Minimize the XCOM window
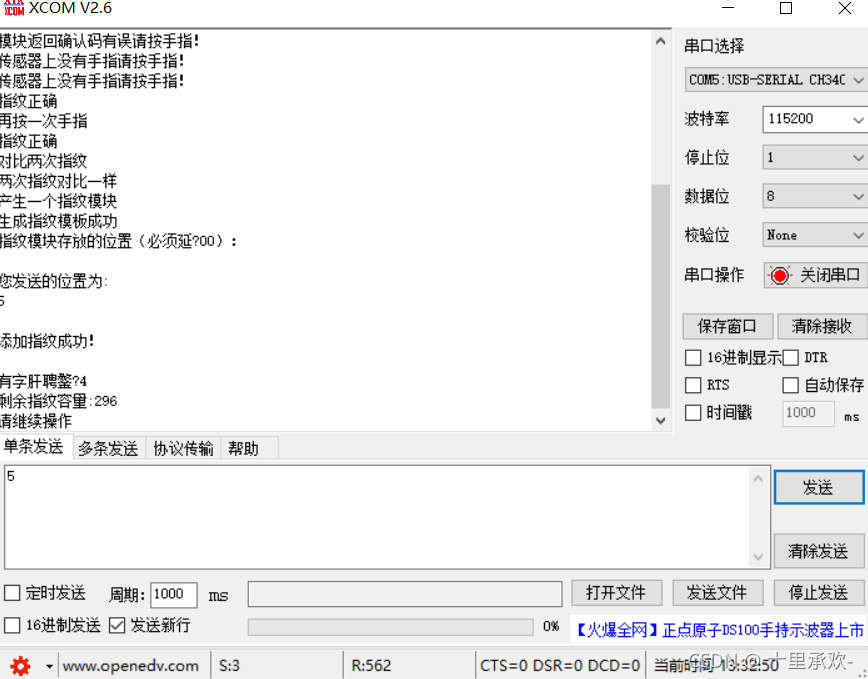This screenshot has height=679, width=868. (728, 8)
